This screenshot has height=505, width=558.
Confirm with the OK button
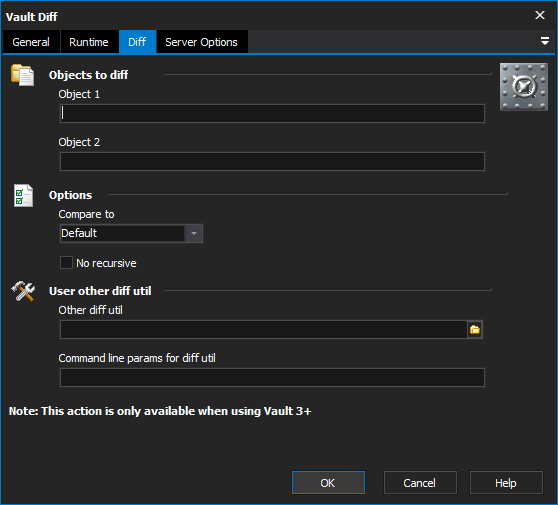pos(328,483)
